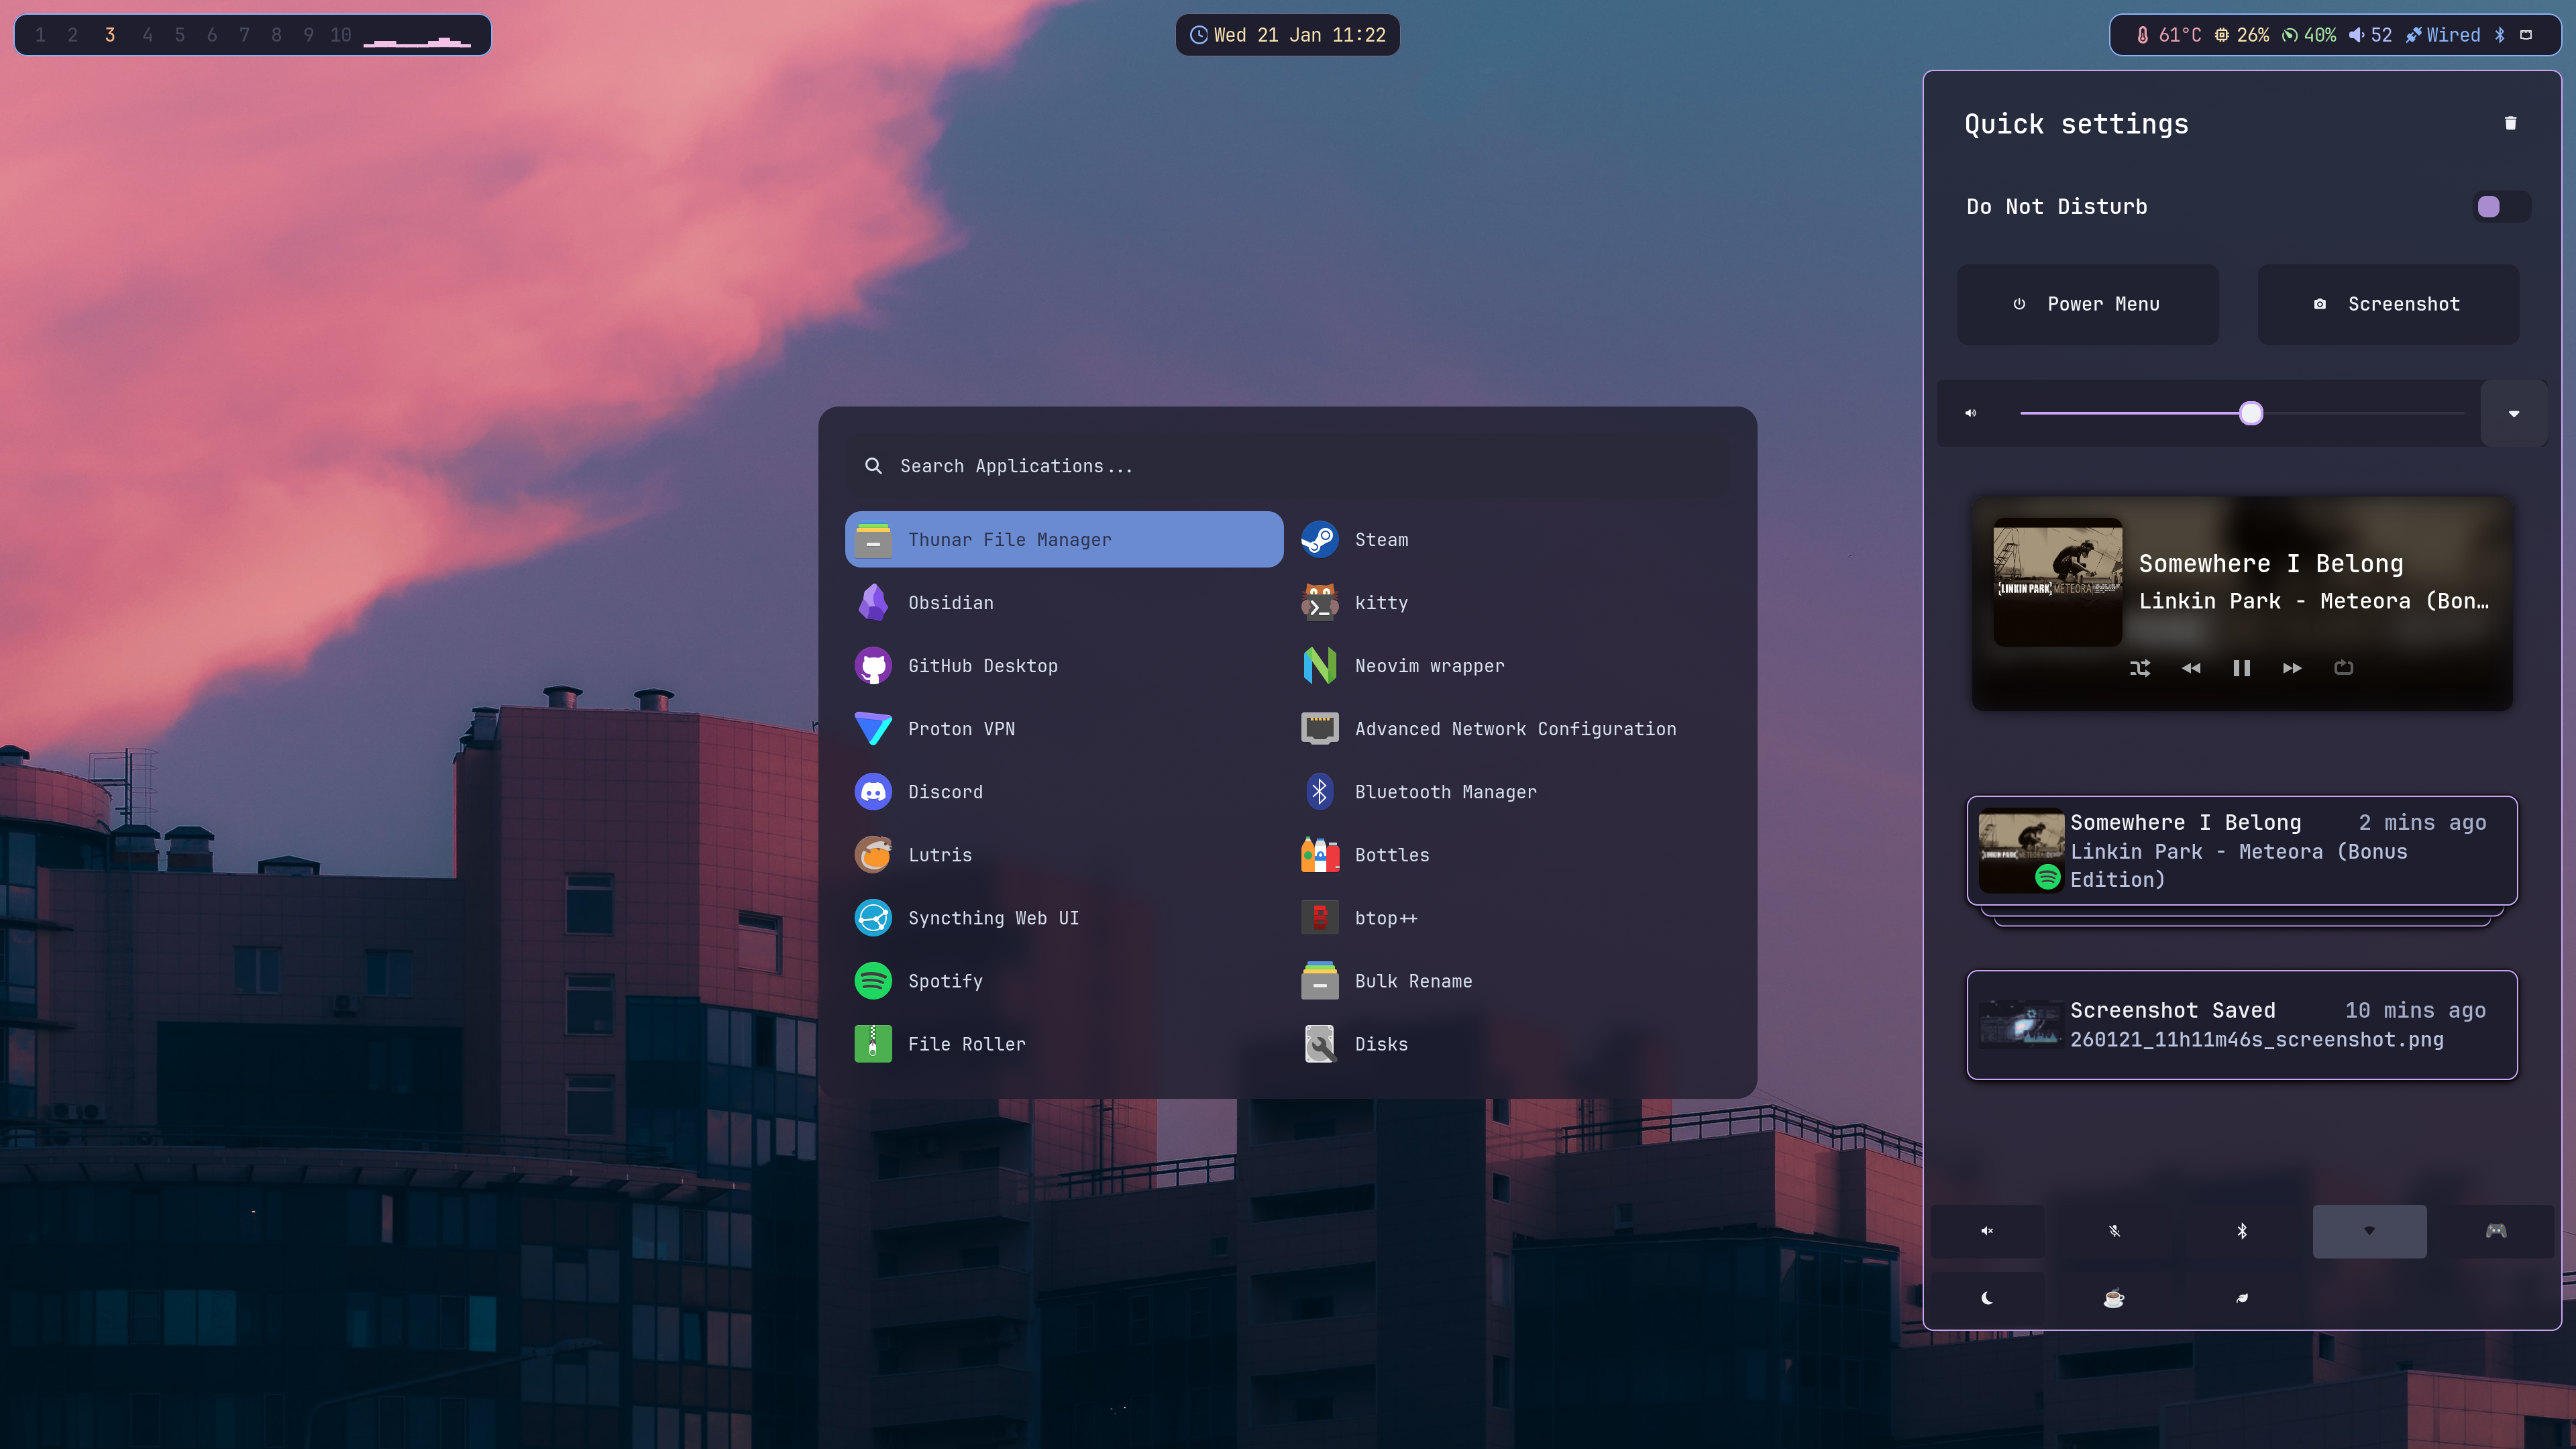Screen dimensions: 2576x1449
Task: Open Discord in the application list
Action: (x=1064, y=792)
